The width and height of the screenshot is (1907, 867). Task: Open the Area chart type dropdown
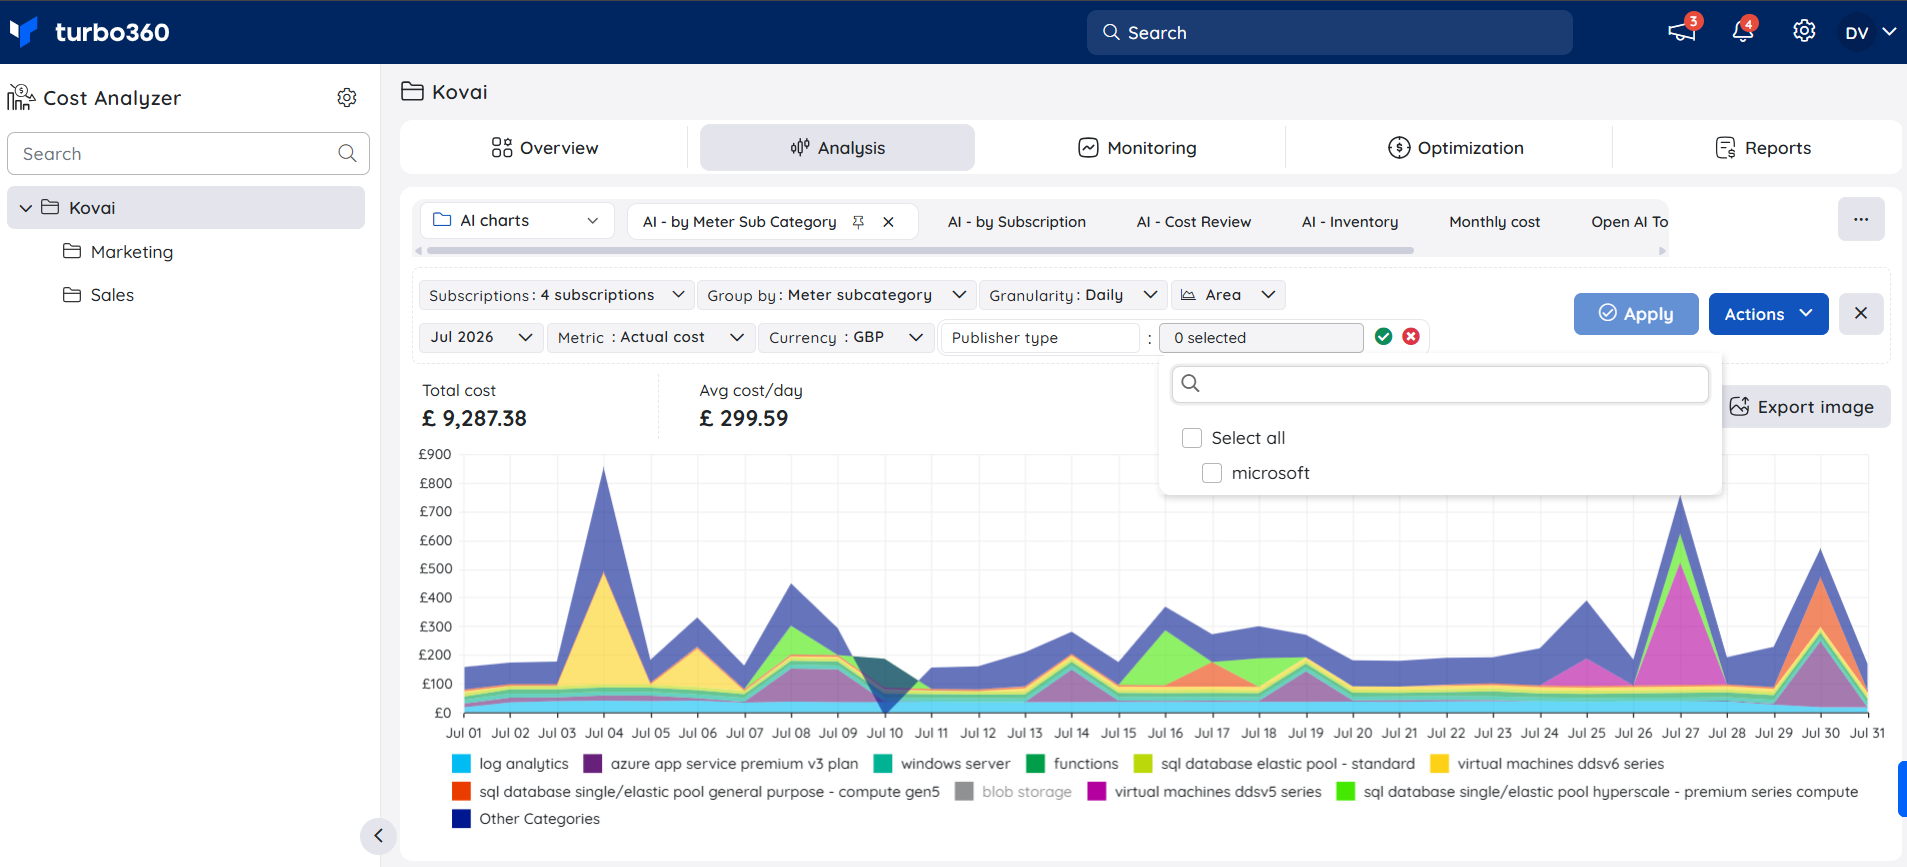pyautogui.click(x=1228, y=295)
